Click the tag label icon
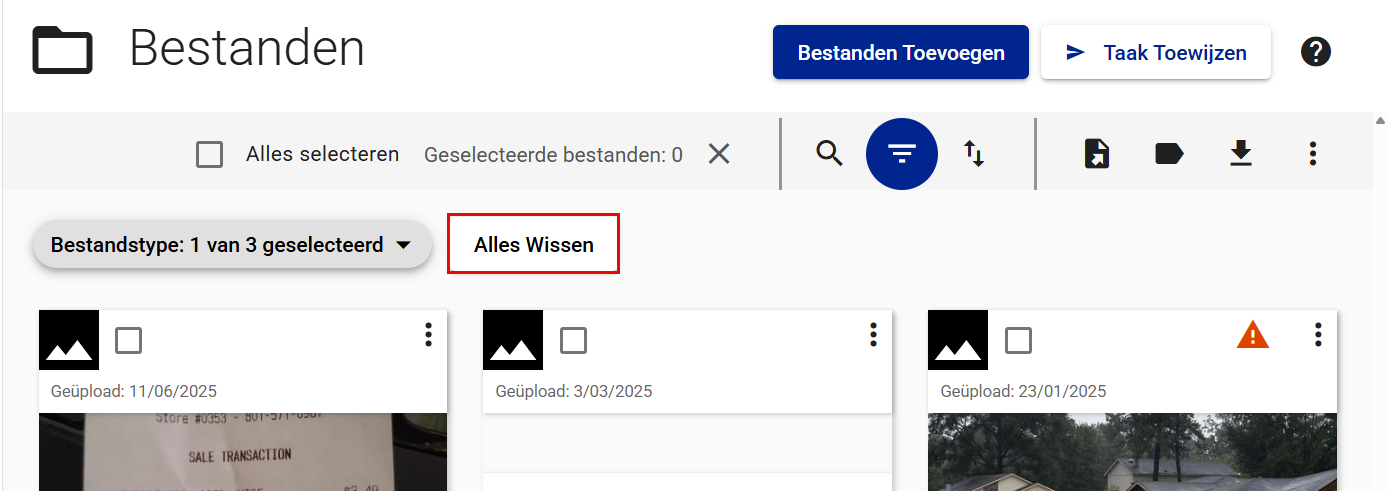The height and width of the screenshot is (491, 1388). point(1169,154)
